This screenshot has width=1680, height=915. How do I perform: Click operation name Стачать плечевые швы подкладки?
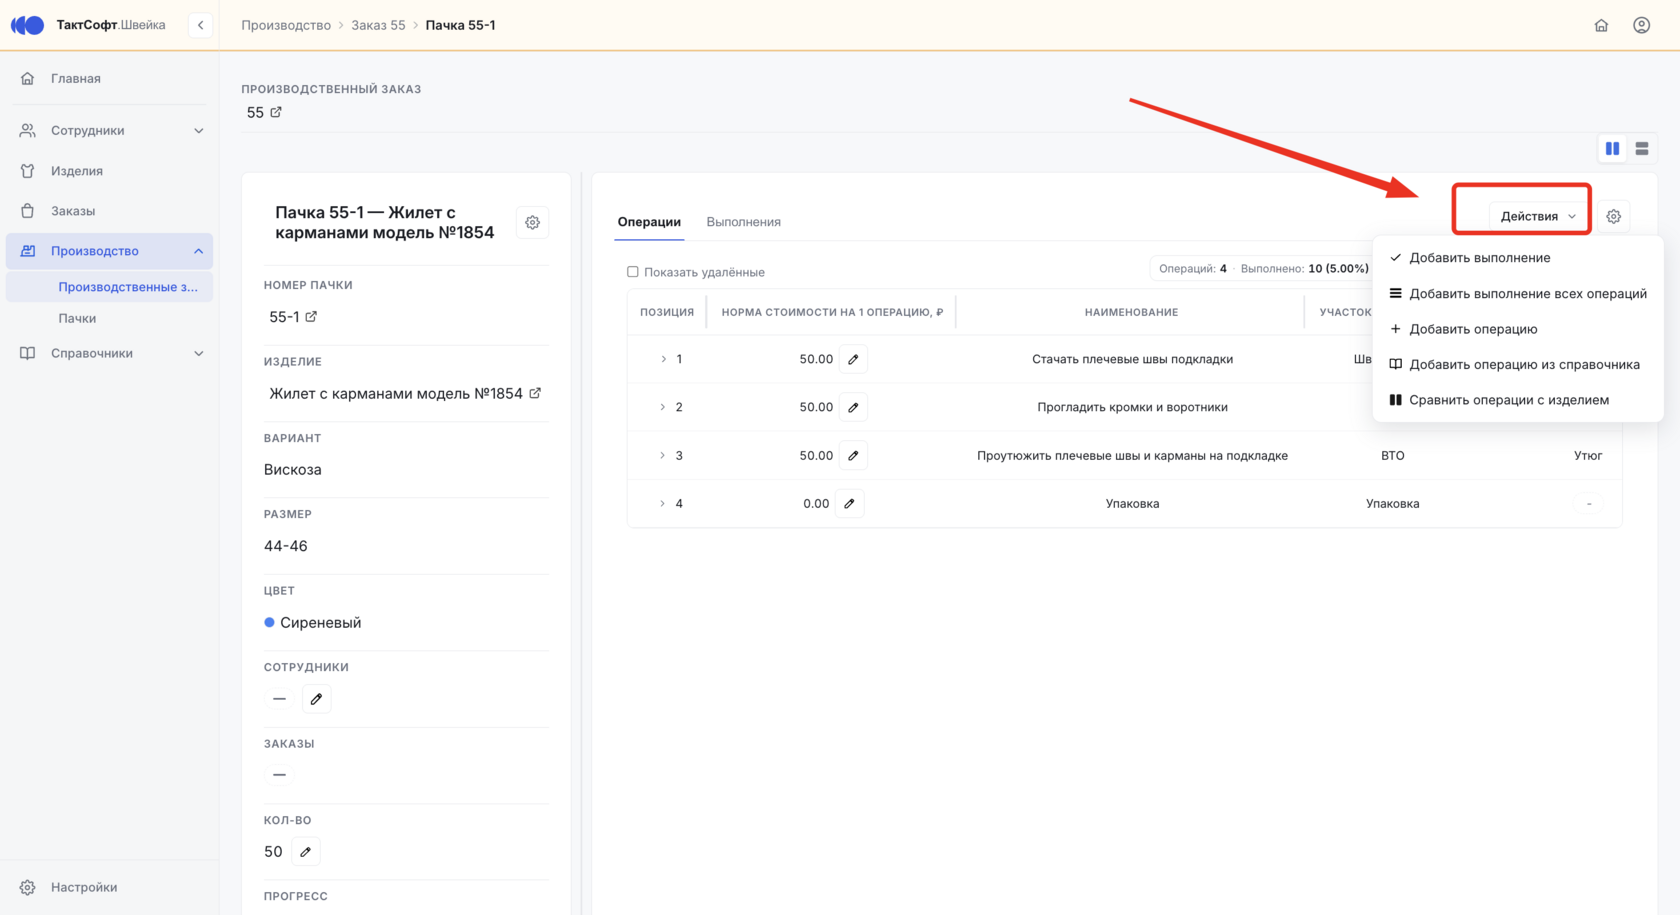point(1132,359)
